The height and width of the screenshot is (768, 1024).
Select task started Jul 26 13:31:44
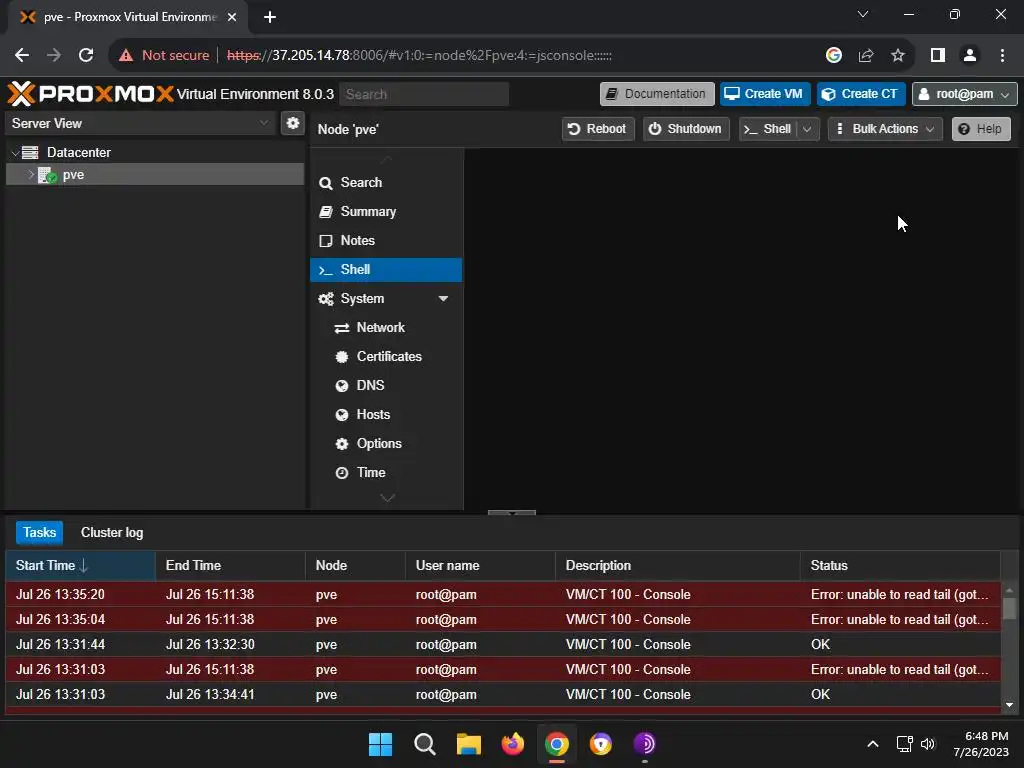click(x=503, y=645)
